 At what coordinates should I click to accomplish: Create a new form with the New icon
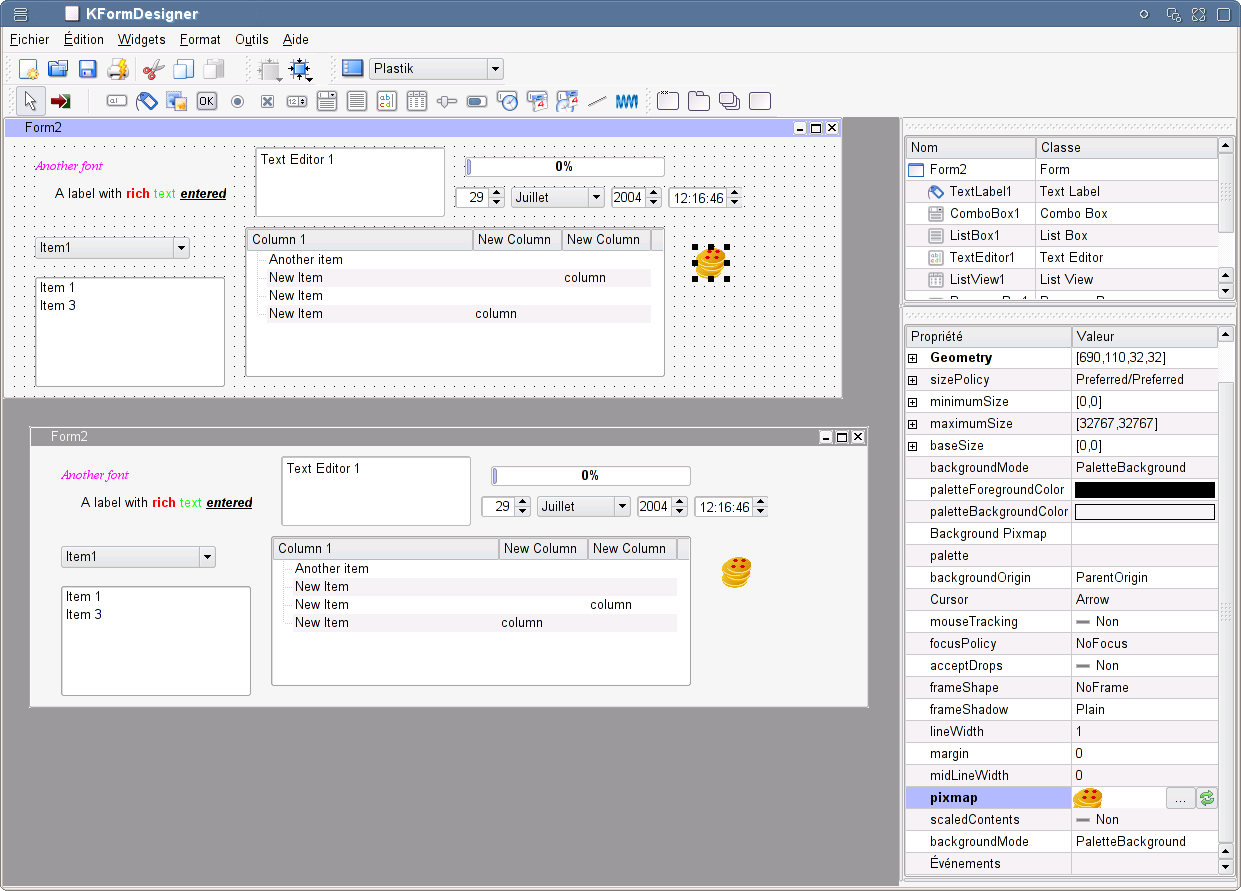29,69
